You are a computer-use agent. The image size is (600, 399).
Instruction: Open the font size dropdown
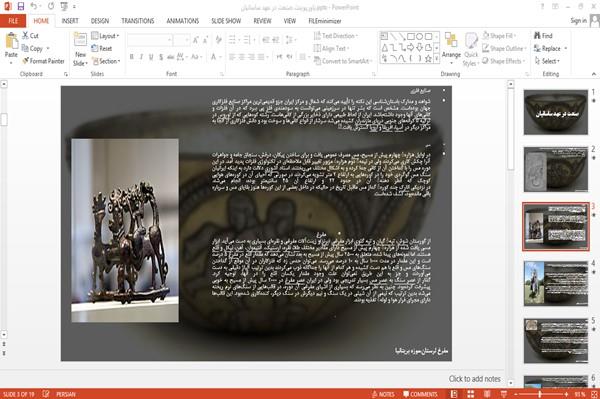187,40
